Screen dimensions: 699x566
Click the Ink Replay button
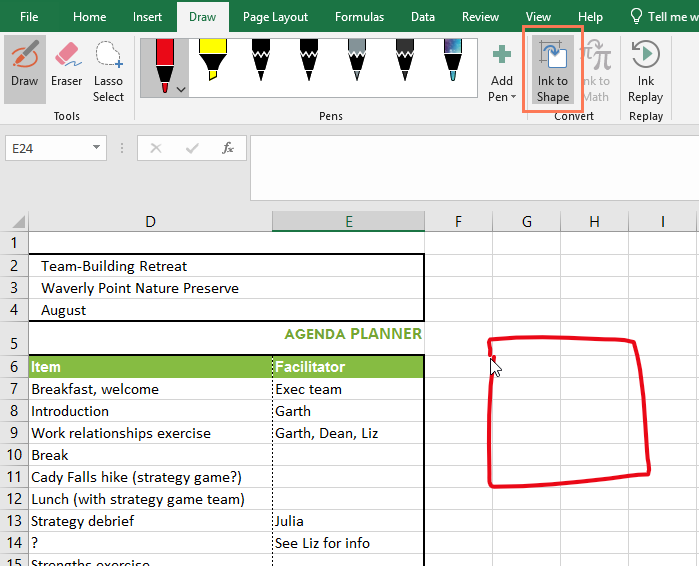point(646,70)
